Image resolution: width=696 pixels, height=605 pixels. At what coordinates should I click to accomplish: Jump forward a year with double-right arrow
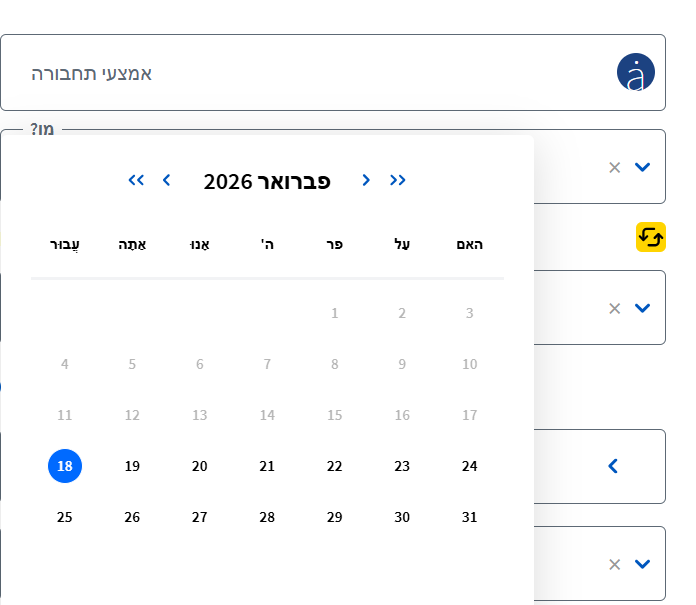pyautogui.click(x=397, y=180)
